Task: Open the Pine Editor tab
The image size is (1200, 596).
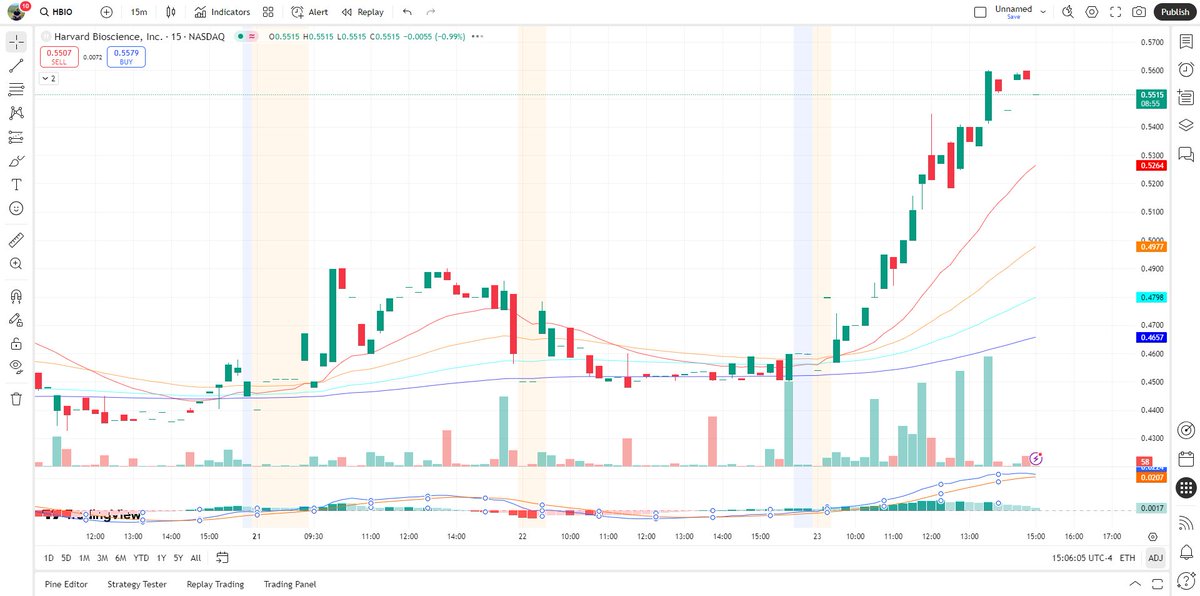Action: coord(67,584)
